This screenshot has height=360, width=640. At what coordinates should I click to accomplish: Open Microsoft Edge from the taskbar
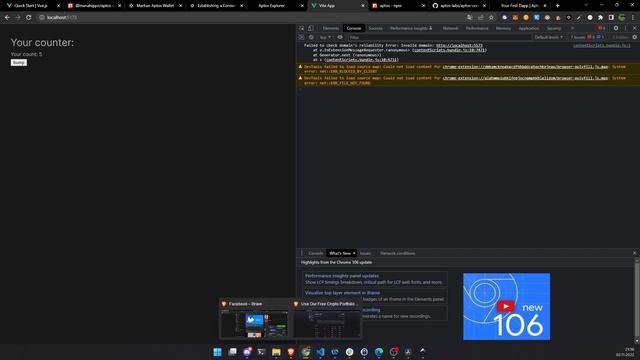(379, 352)
